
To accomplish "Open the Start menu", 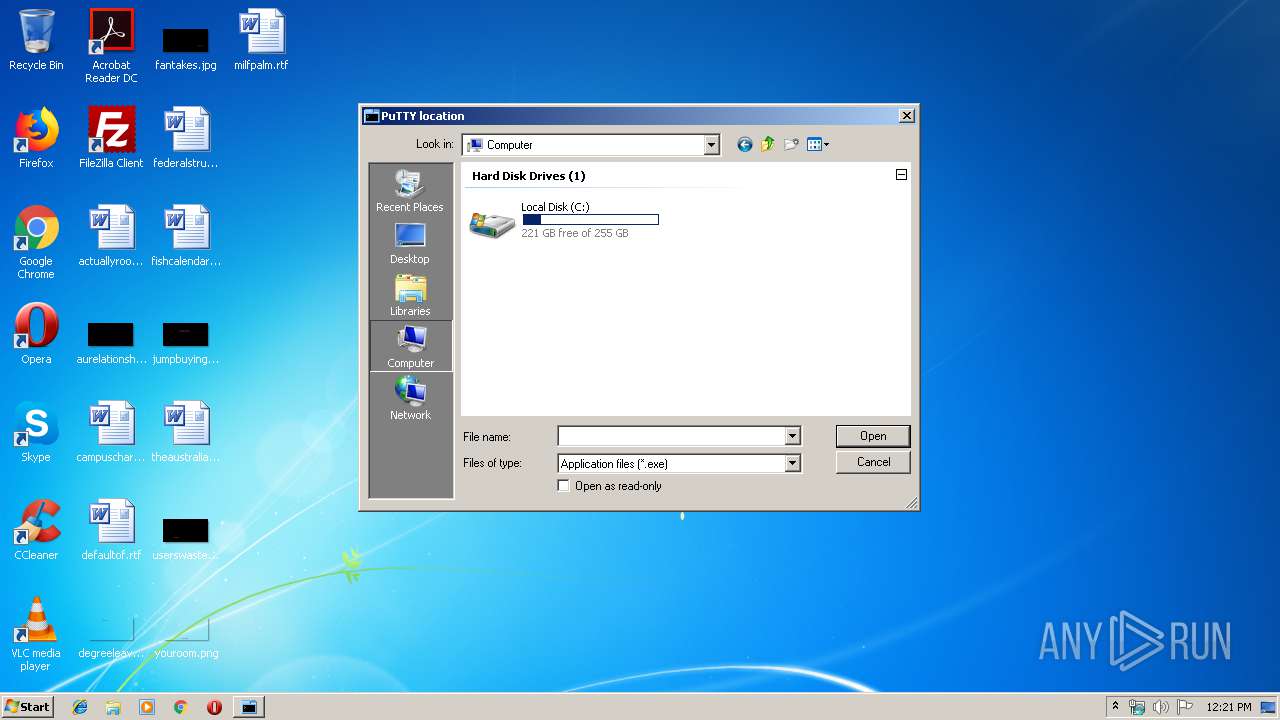I will [28, 707].
